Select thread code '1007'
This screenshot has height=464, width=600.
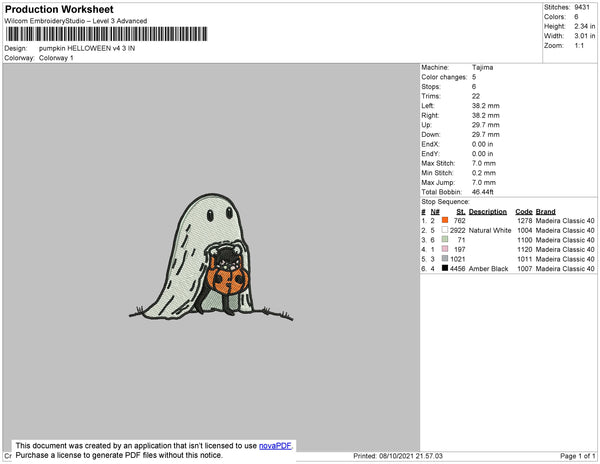525,269
